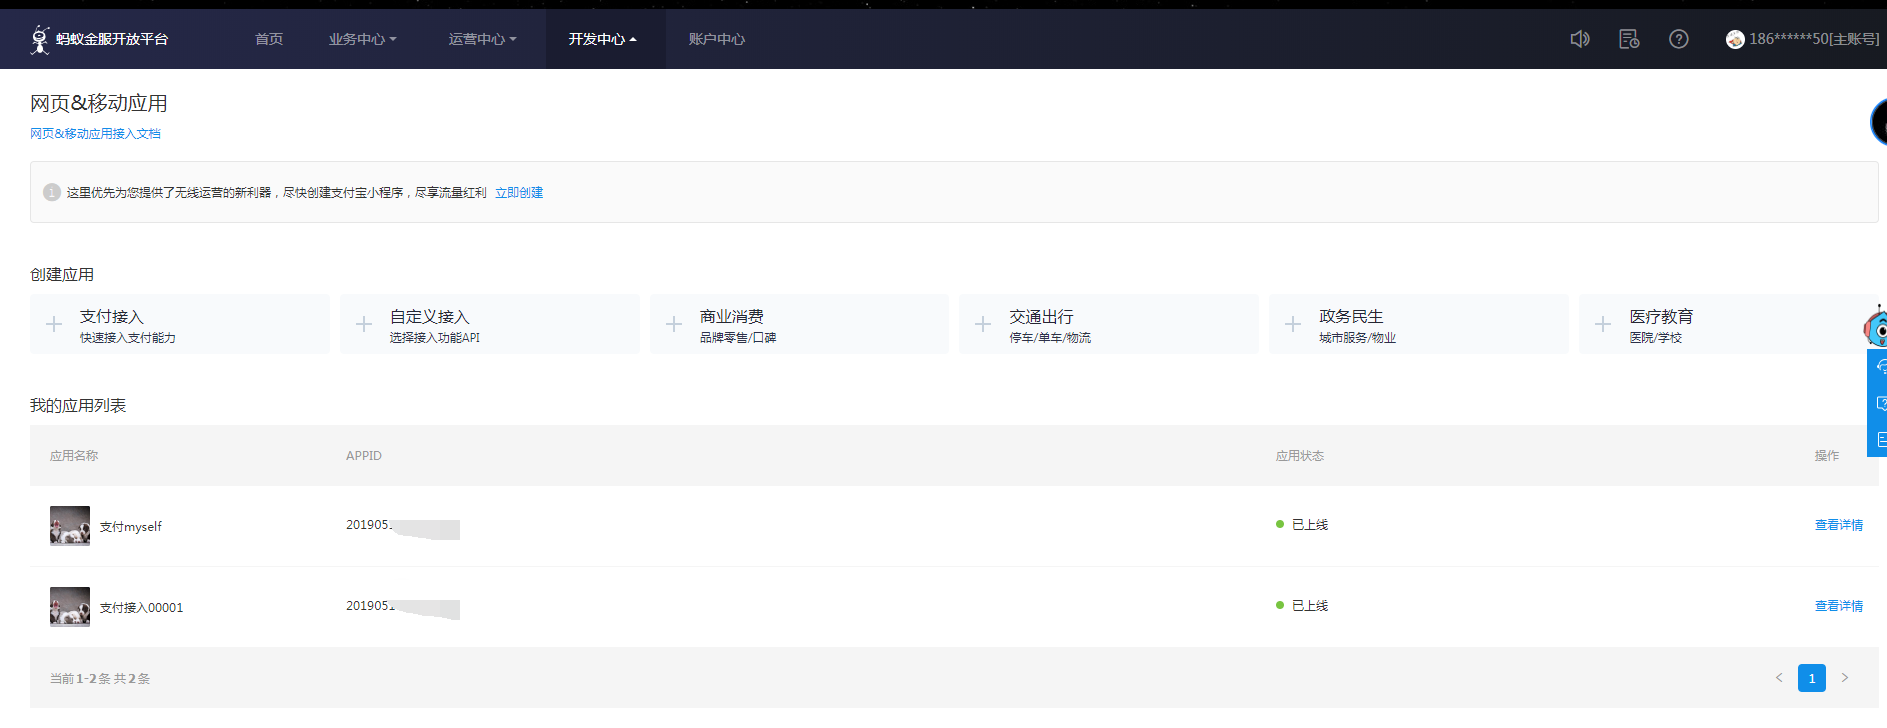Open the document list icon in header
The image size is (1887, 728).
coord(1629,39)
